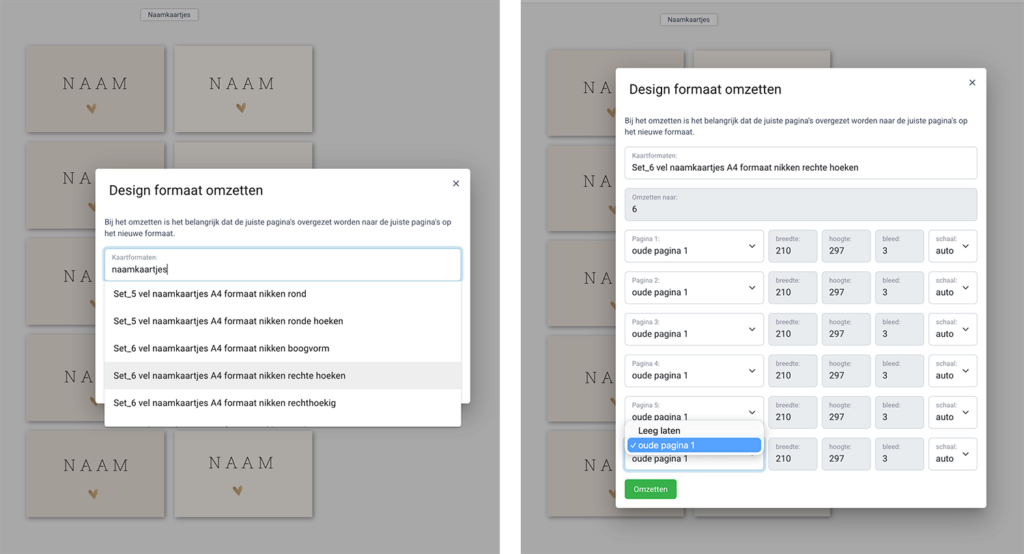1024x554 pixels.
Task: Close the left Design formaat omzetten dialog
Action: coord(456,184)
